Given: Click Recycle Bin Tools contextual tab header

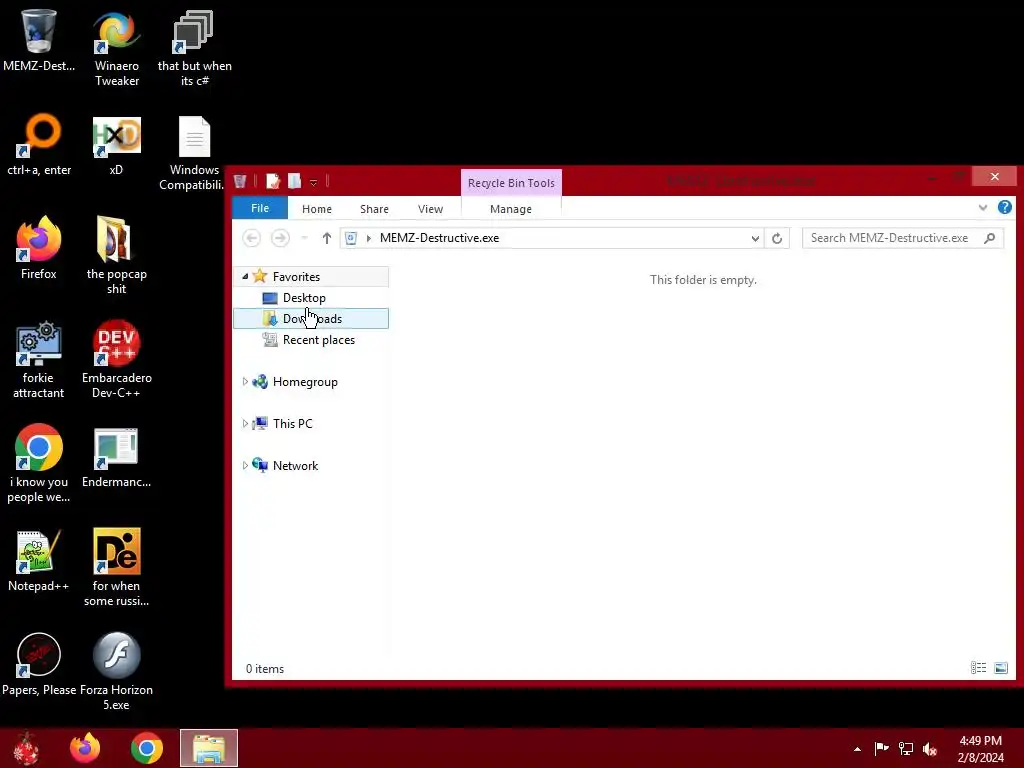Looking at the screenshot, I should tap(511, 183).
